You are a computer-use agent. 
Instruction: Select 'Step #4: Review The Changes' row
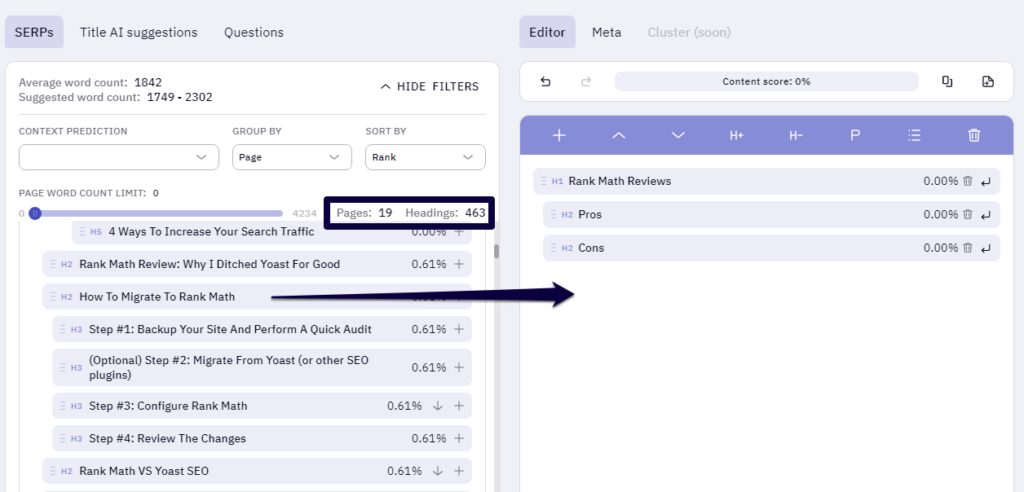[262, 438]
